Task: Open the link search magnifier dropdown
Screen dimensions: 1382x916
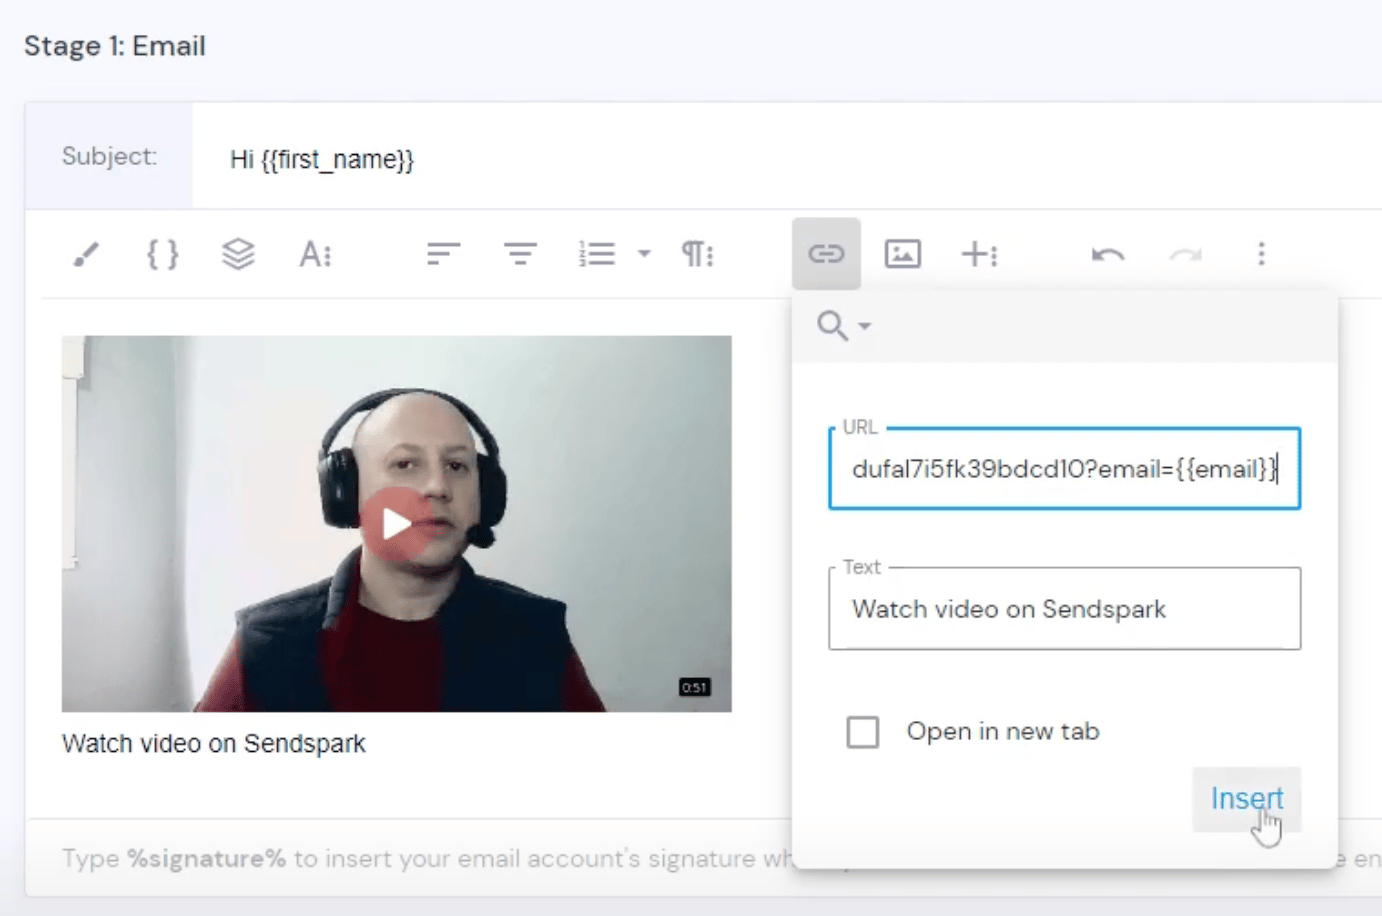Action: 844,325
